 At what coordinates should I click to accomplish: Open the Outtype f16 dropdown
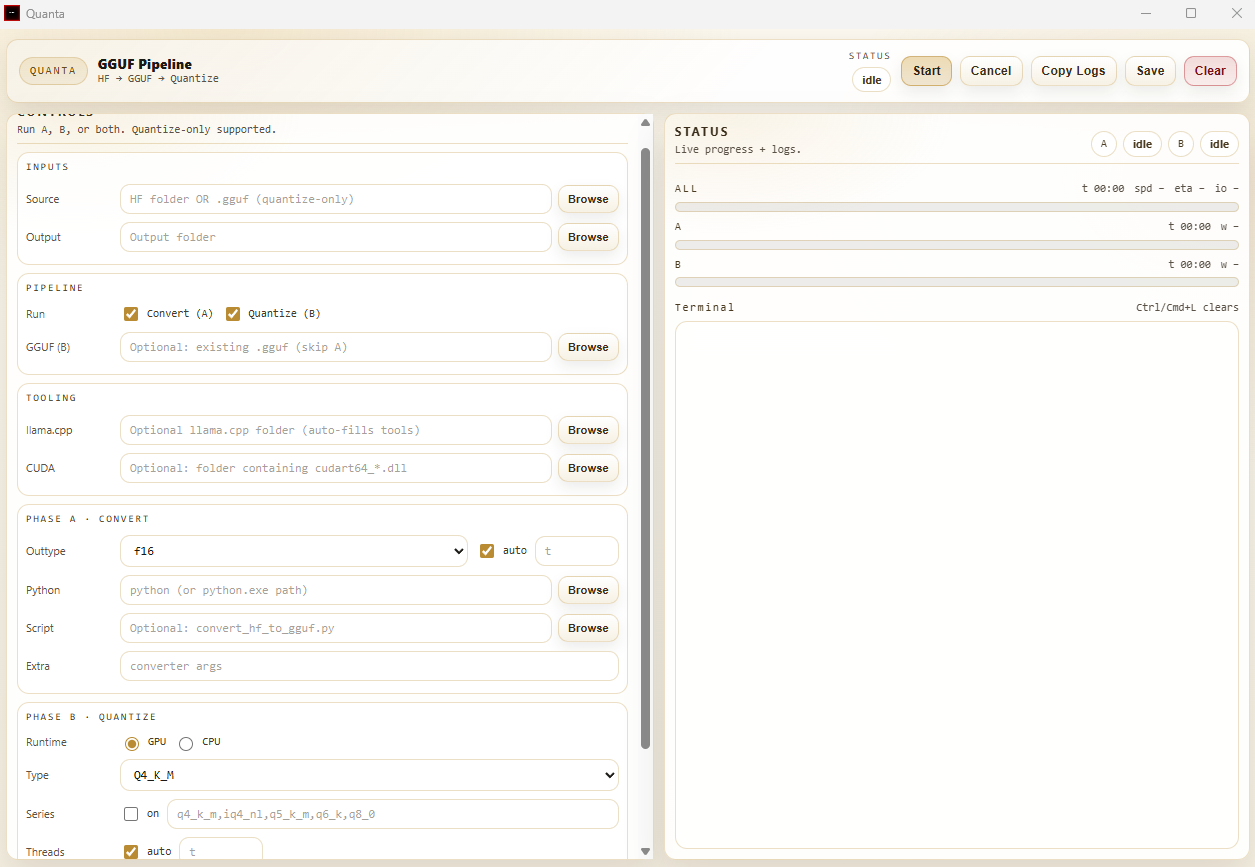(293, 551)
